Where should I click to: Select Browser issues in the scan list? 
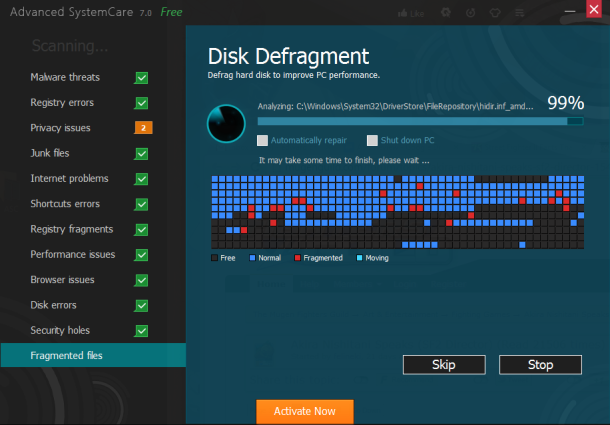point(62,279)
